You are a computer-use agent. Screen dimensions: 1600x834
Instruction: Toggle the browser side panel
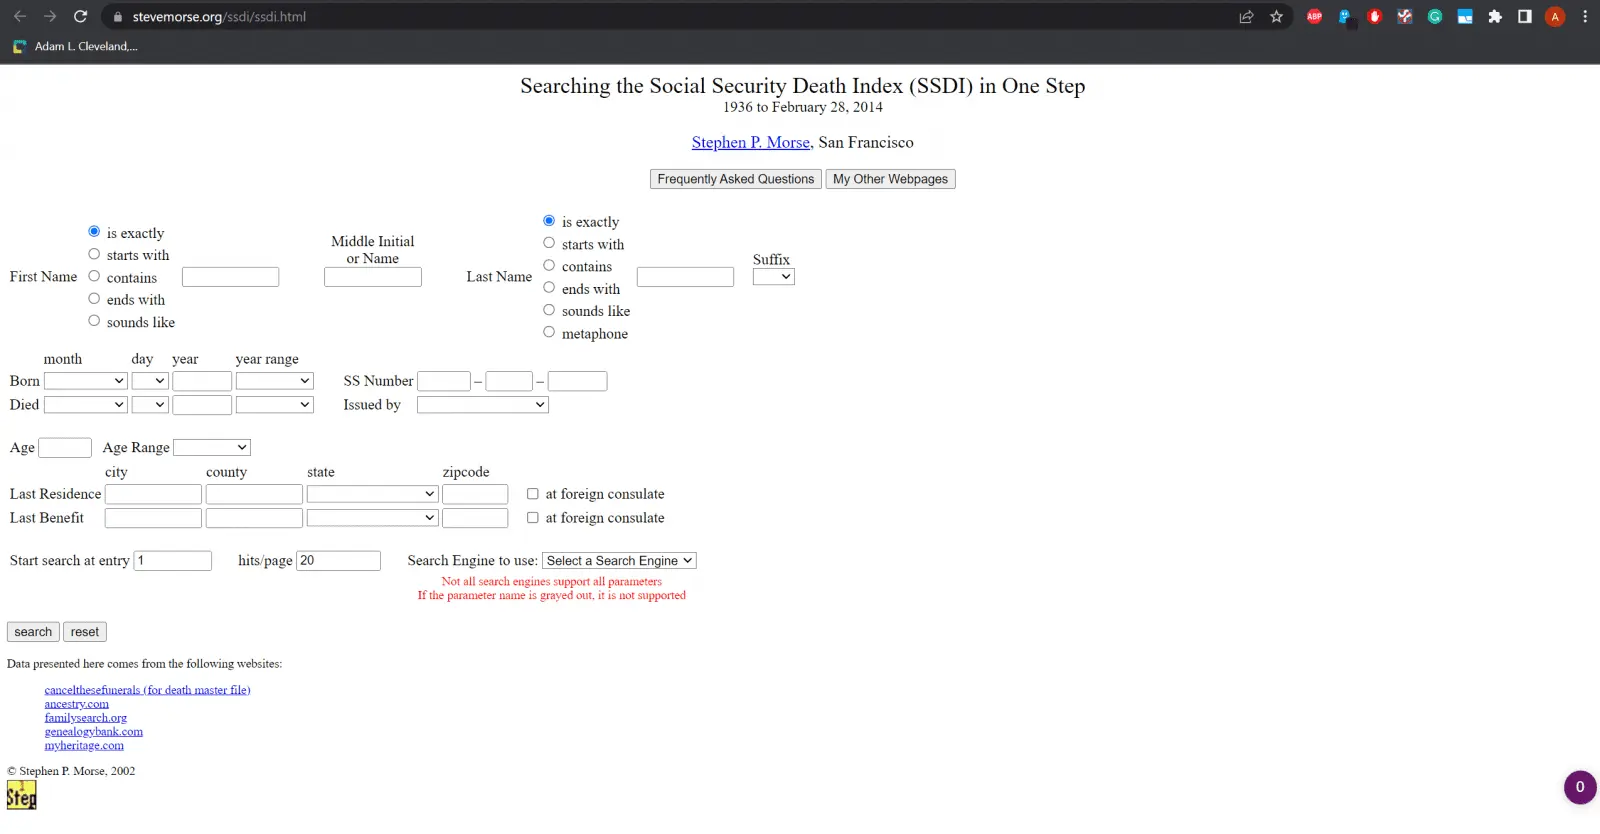[x=1525, y=17]
